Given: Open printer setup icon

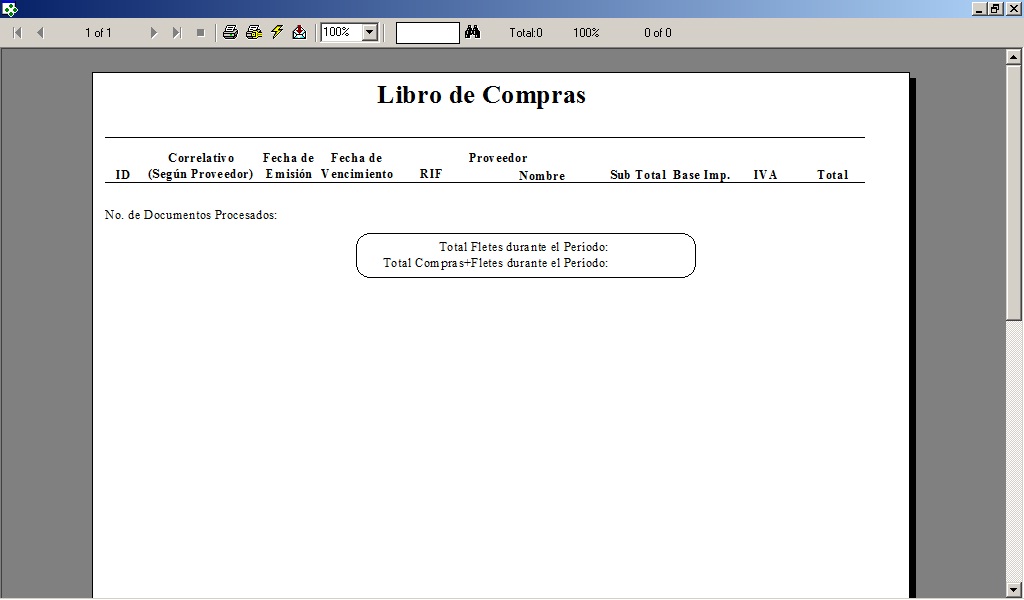Looking at the screenshot, I should tap(254, 32).
